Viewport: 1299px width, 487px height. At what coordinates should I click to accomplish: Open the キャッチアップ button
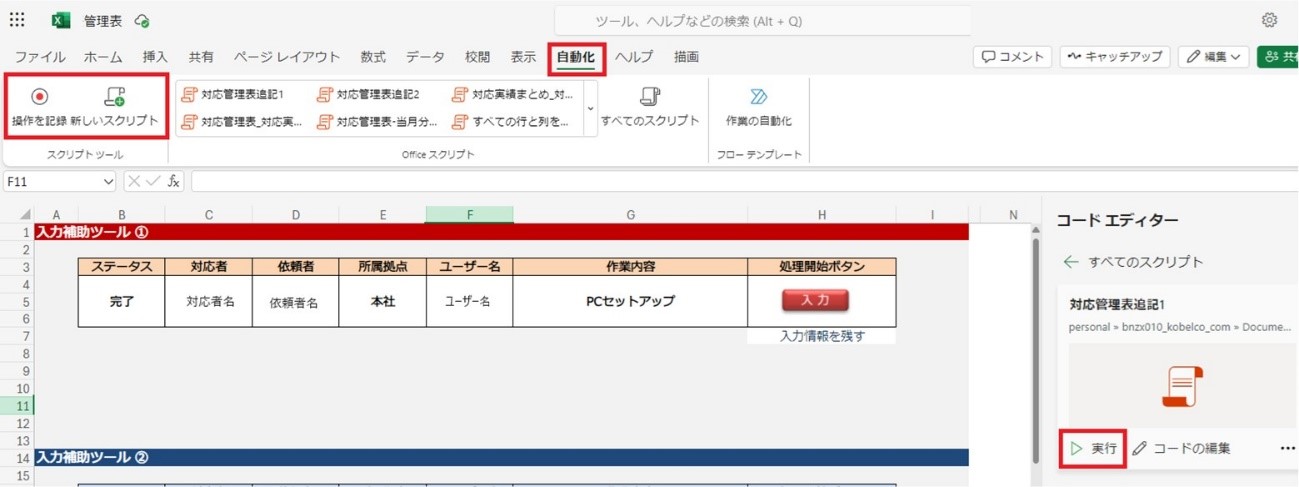pyautogui.click(x=1115, y=57)
